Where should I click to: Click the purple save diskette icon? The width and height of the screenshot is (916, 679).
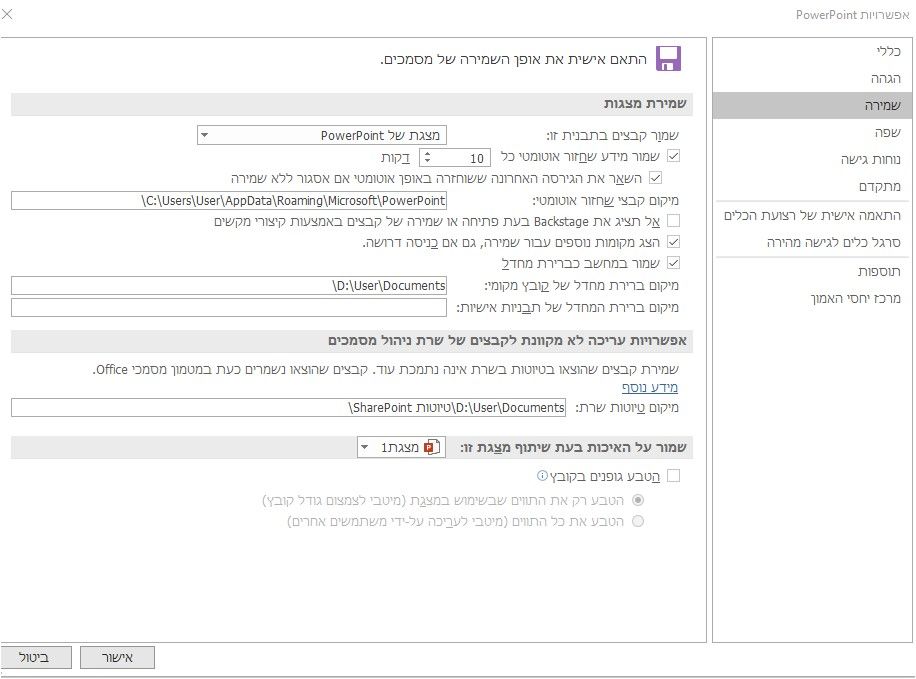click(x=668, y=58)
